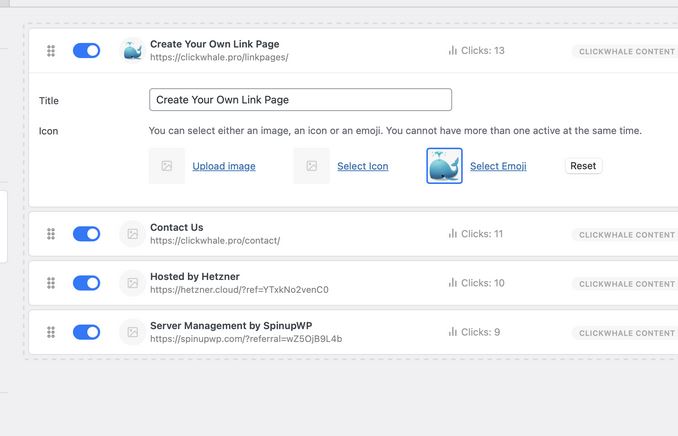
Task: Click placeholder icon next to Hosted by Hetzner
Action: pyautogui.click(x=132, y=283)
